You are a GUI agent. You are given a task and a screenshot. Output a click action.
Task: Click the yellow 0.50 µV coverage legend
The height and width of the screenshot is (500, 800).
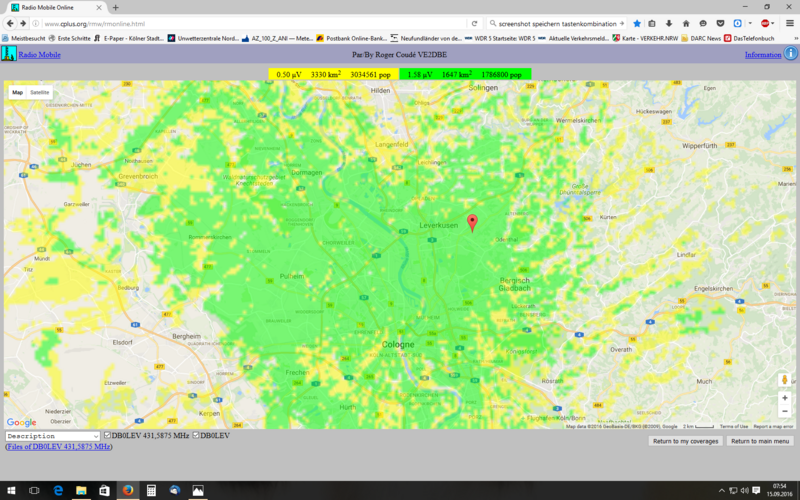(x=334, y=74)
